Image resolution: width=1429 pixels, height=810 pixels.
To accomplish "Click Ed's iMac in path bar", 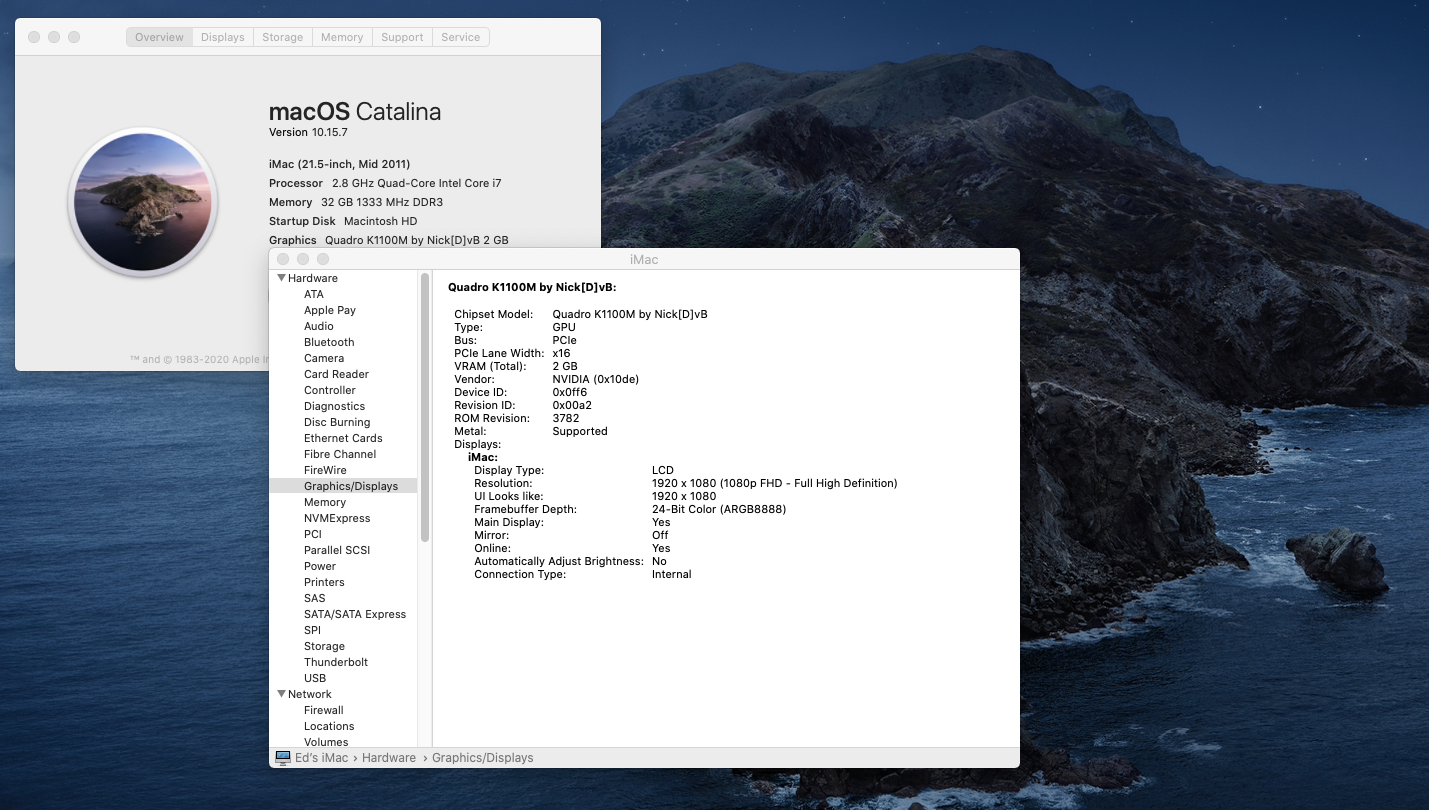I will (x=322, y=758).
